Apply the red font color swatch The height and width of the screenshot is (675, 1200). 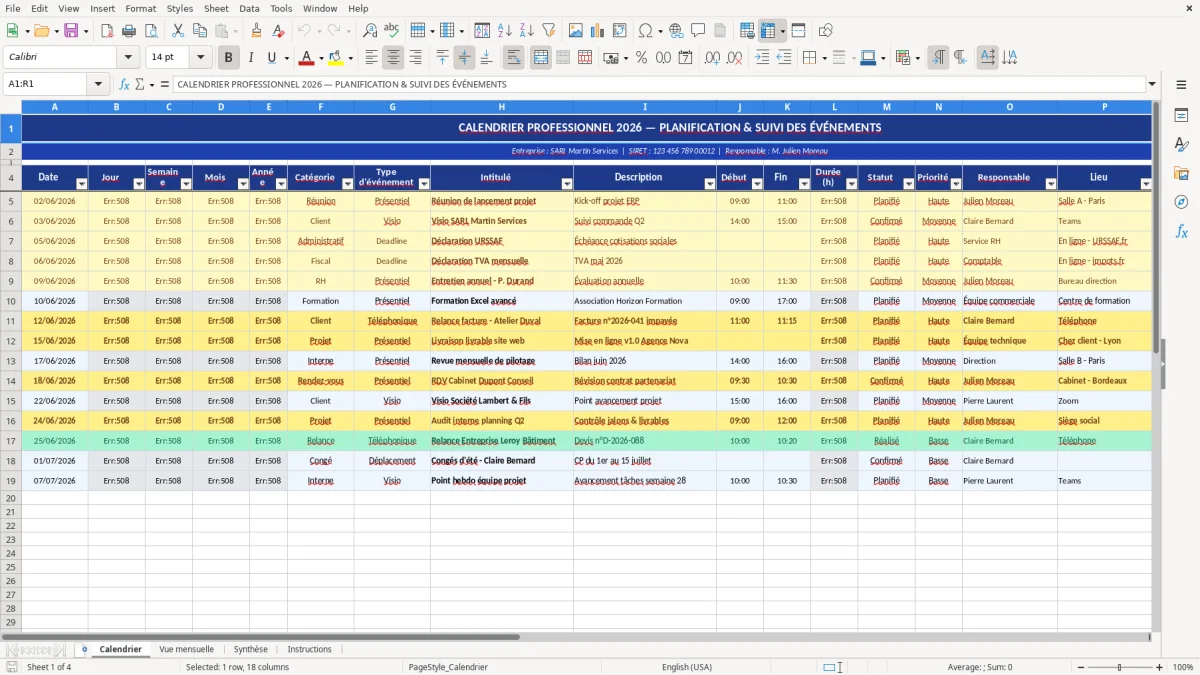tap(306, 58)
